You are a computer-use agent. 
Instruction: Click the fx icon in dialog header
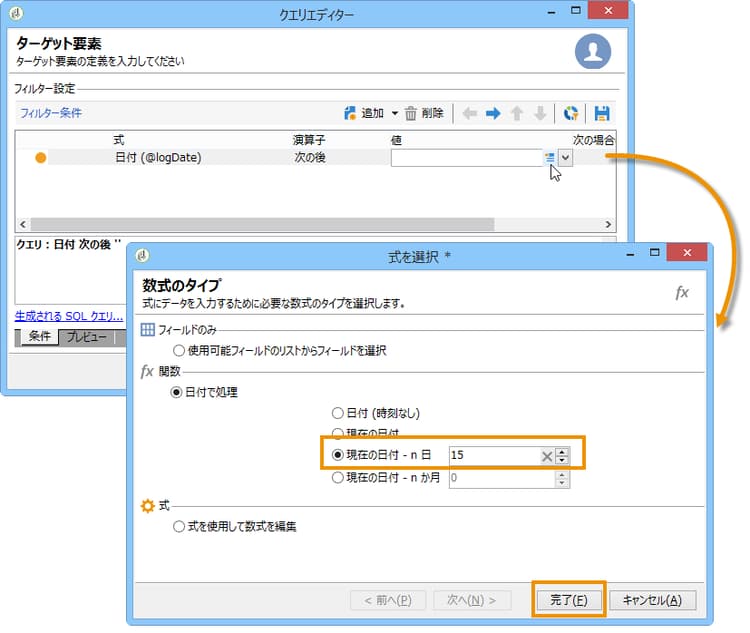(682, 291)
